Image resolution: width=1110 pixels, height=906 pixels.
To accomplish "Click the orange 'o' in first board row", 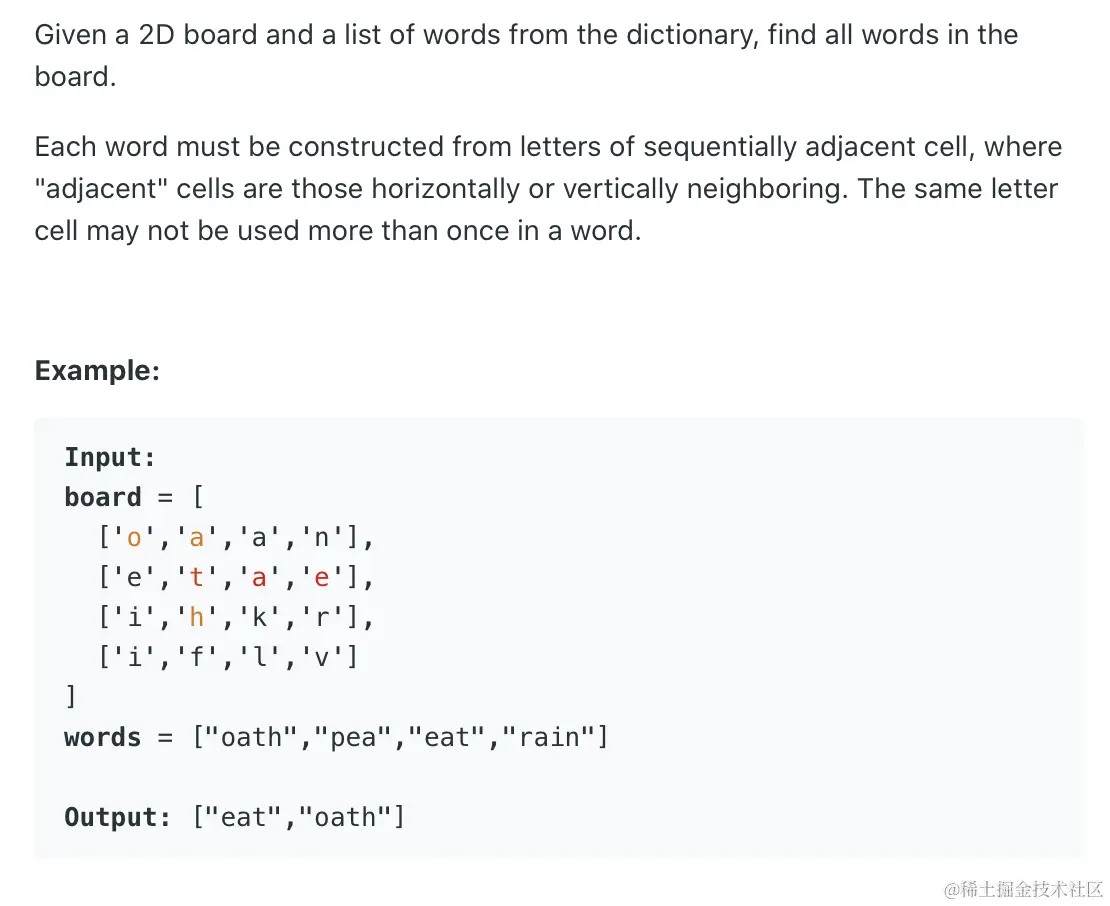I will pyautogui.click(x=135, y=538).
